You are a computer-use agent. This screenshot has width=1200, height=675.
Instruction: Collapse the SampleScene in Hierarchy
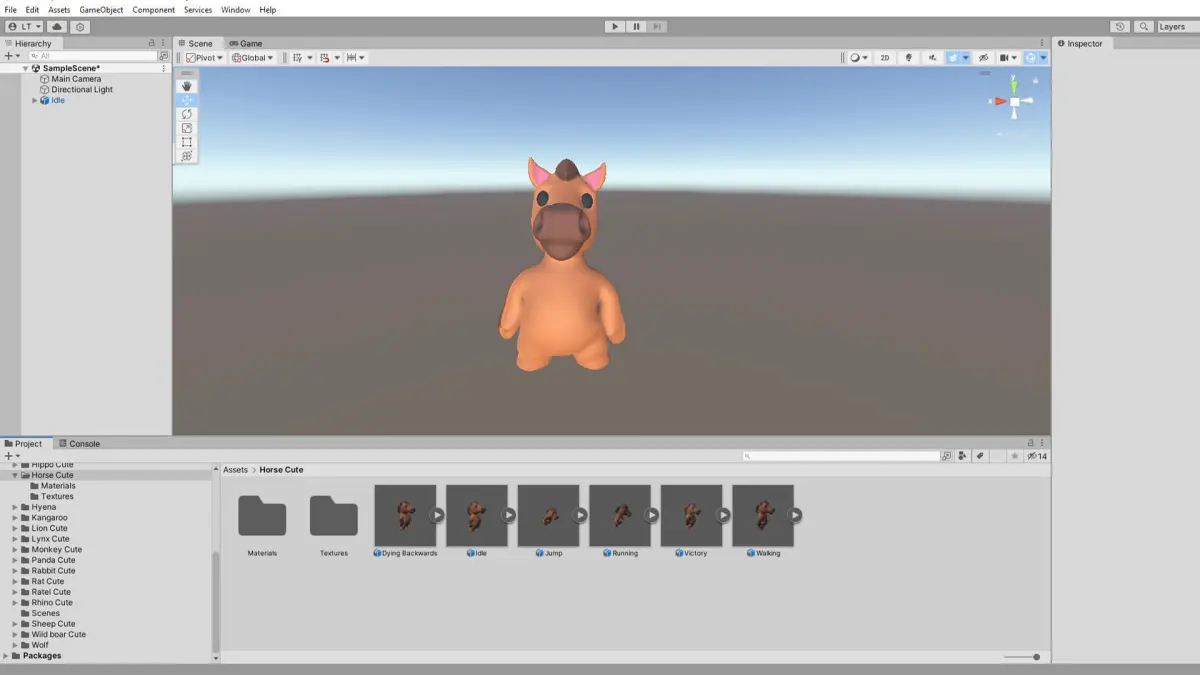pos(25,68)
